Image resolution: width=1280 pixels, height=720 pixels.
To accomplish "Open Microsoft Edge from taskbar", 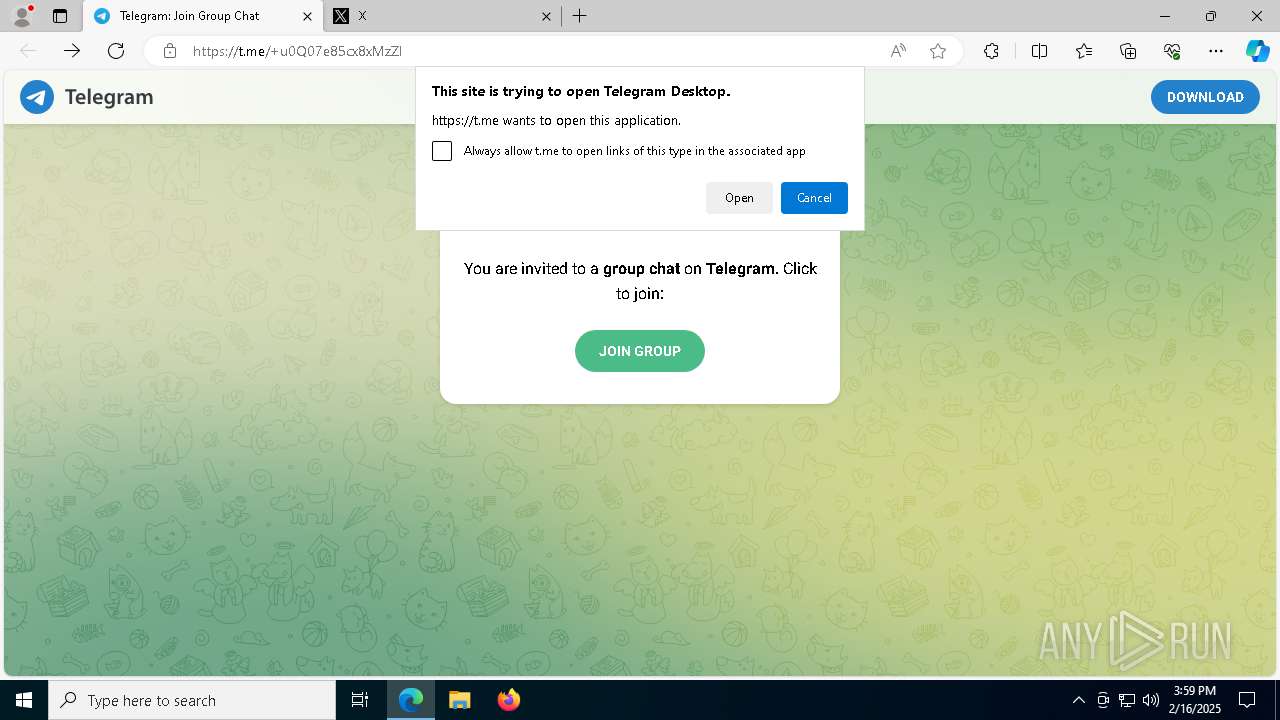I will tap(411, 700).
